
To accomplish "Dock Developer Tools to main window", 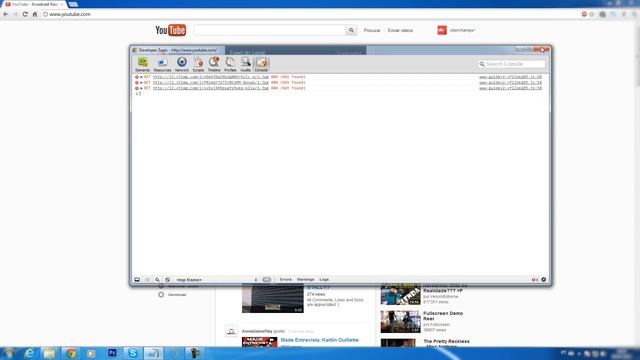I will click(x=137, y=280).
